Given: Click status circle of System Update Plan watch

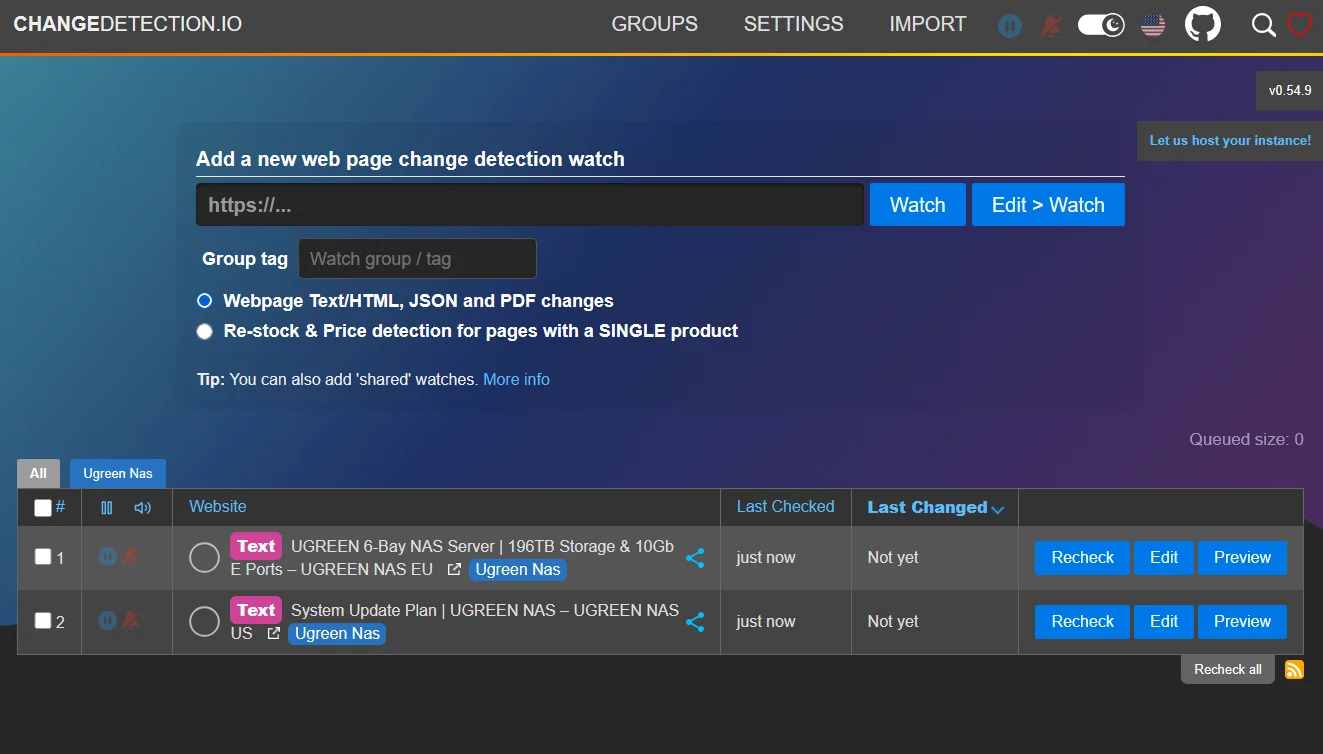Looking at the screenshot, I should pyautogui.click(x=204, y=622).
